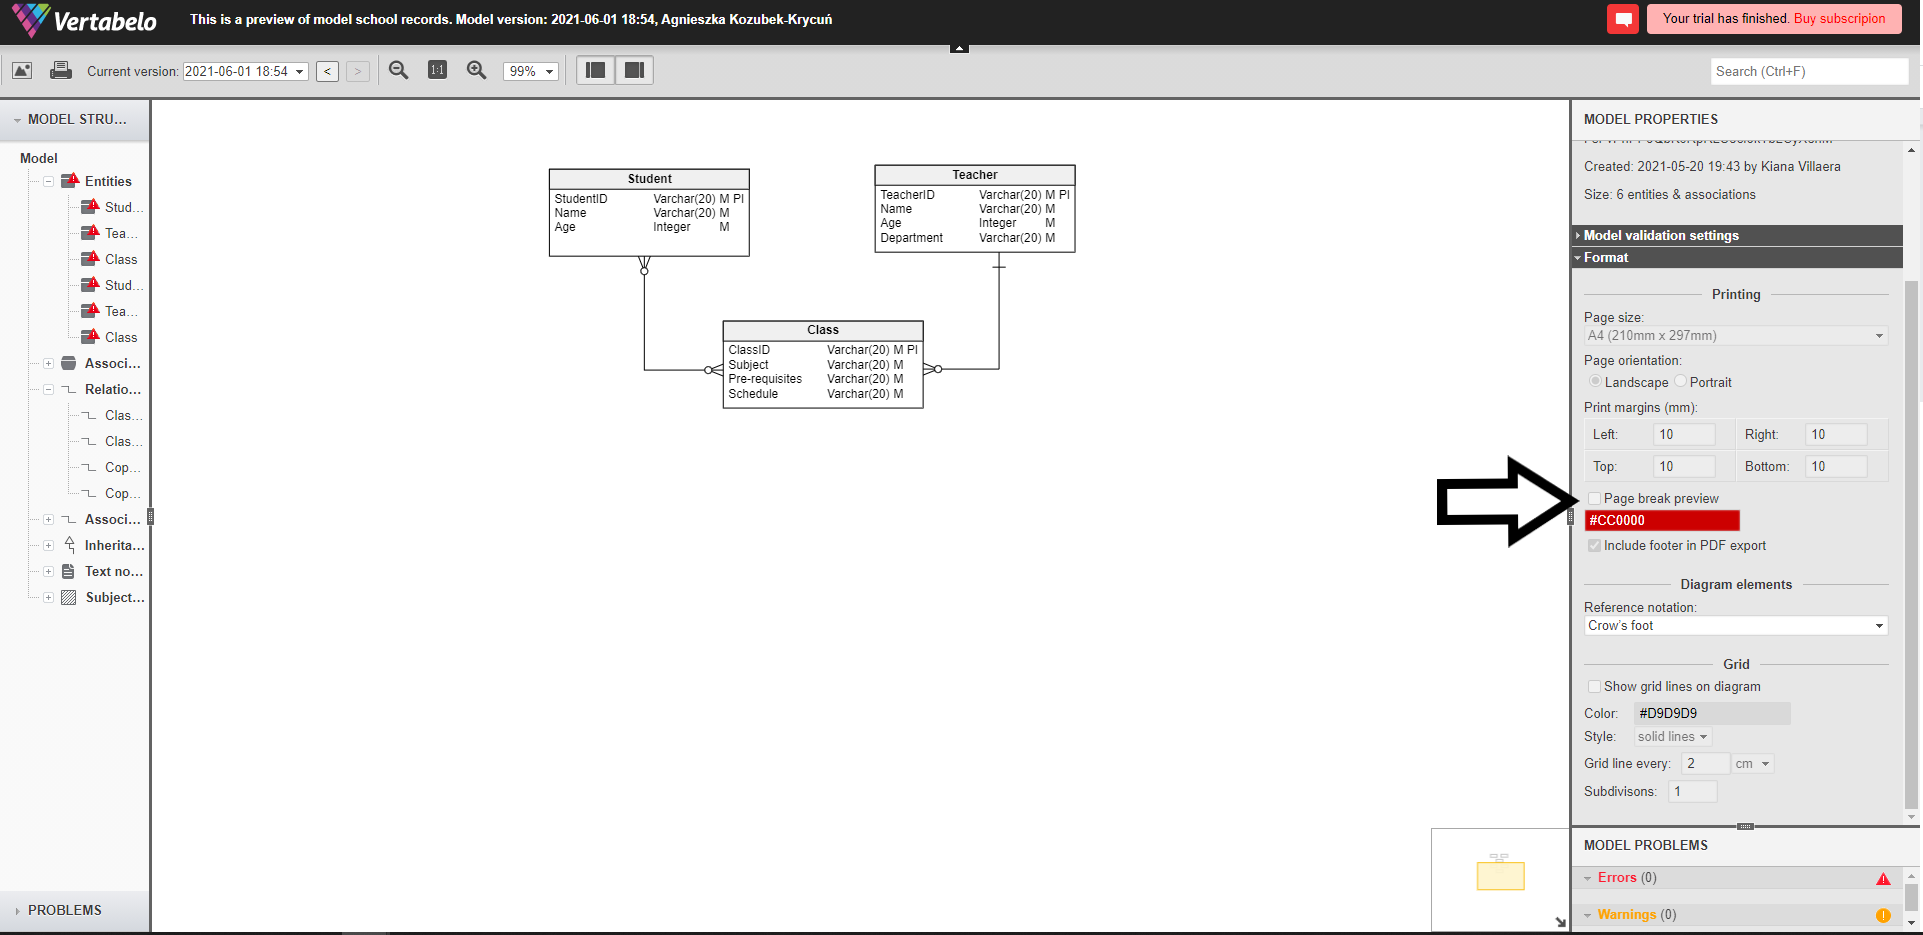Collapse the Relationships tree node toggle
1923x935 pixels.
click(48, 389)
